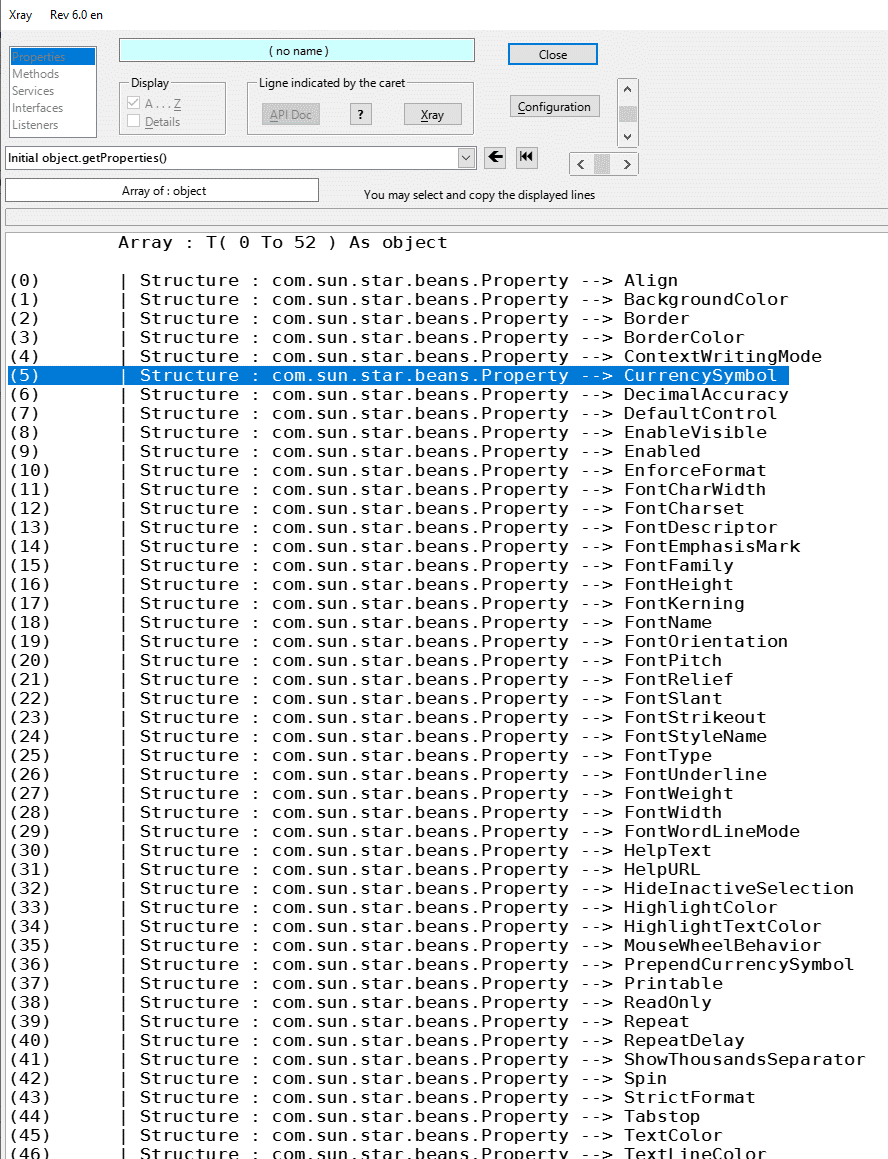Image resolution: width=888 pixels, height=1159 pixels.
Task: Click the horizontal scrollbar right arrow
Action: [627, 164]
